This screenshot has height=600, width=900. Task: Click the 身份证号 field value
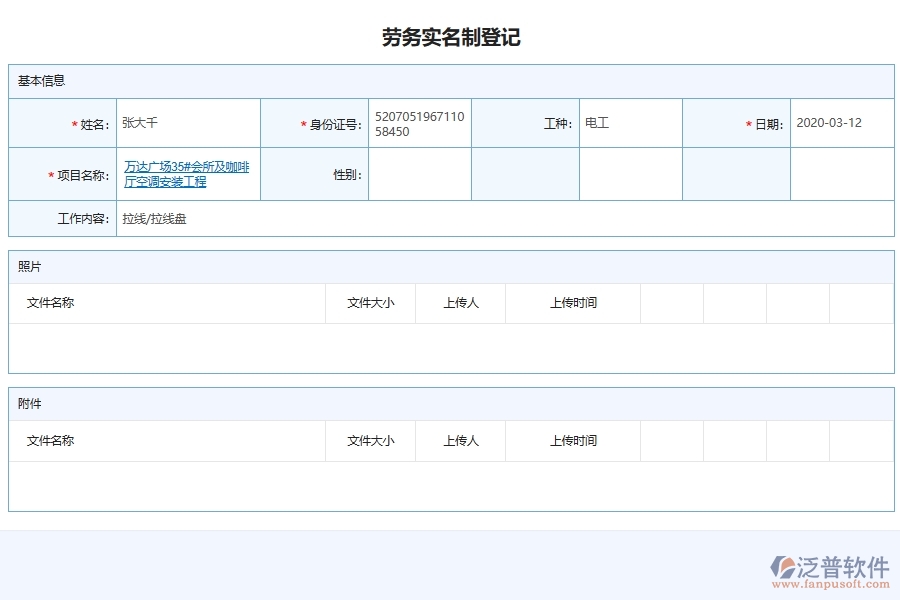[418, 122]
